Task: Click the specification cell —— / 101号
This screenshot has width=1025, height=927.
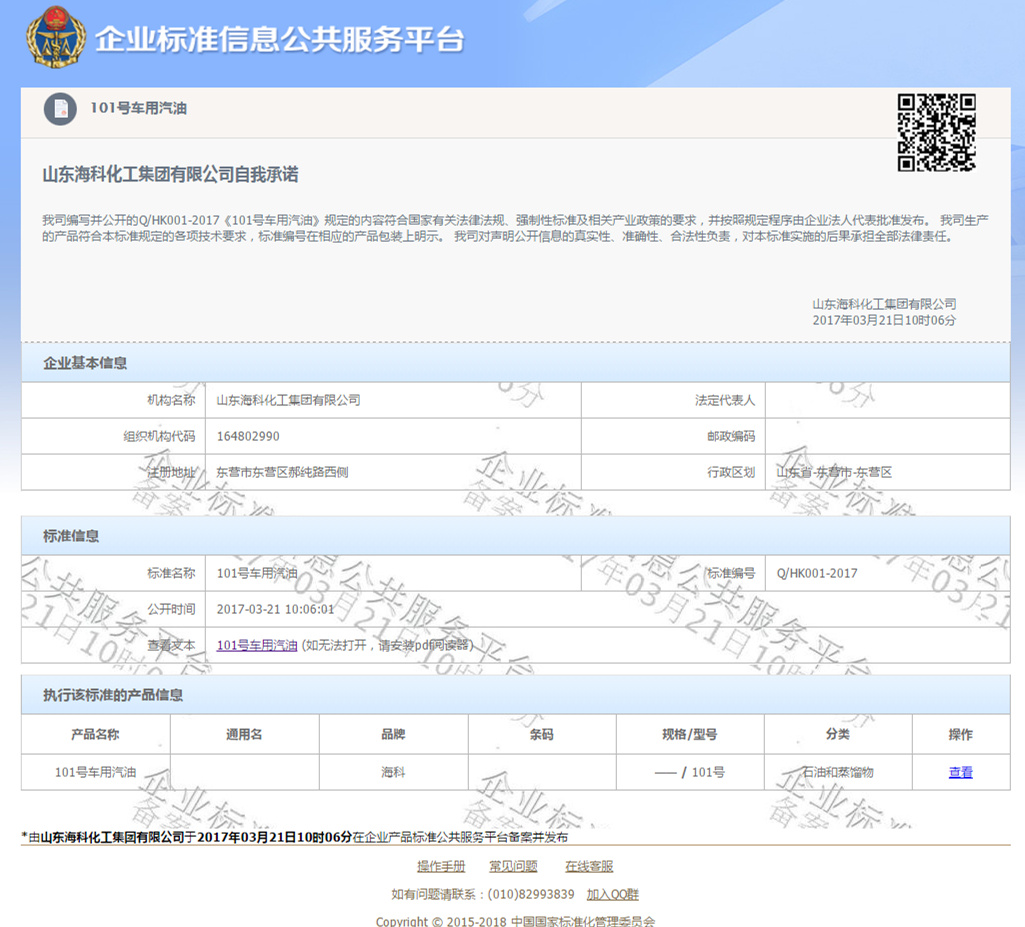Action: 690,772
